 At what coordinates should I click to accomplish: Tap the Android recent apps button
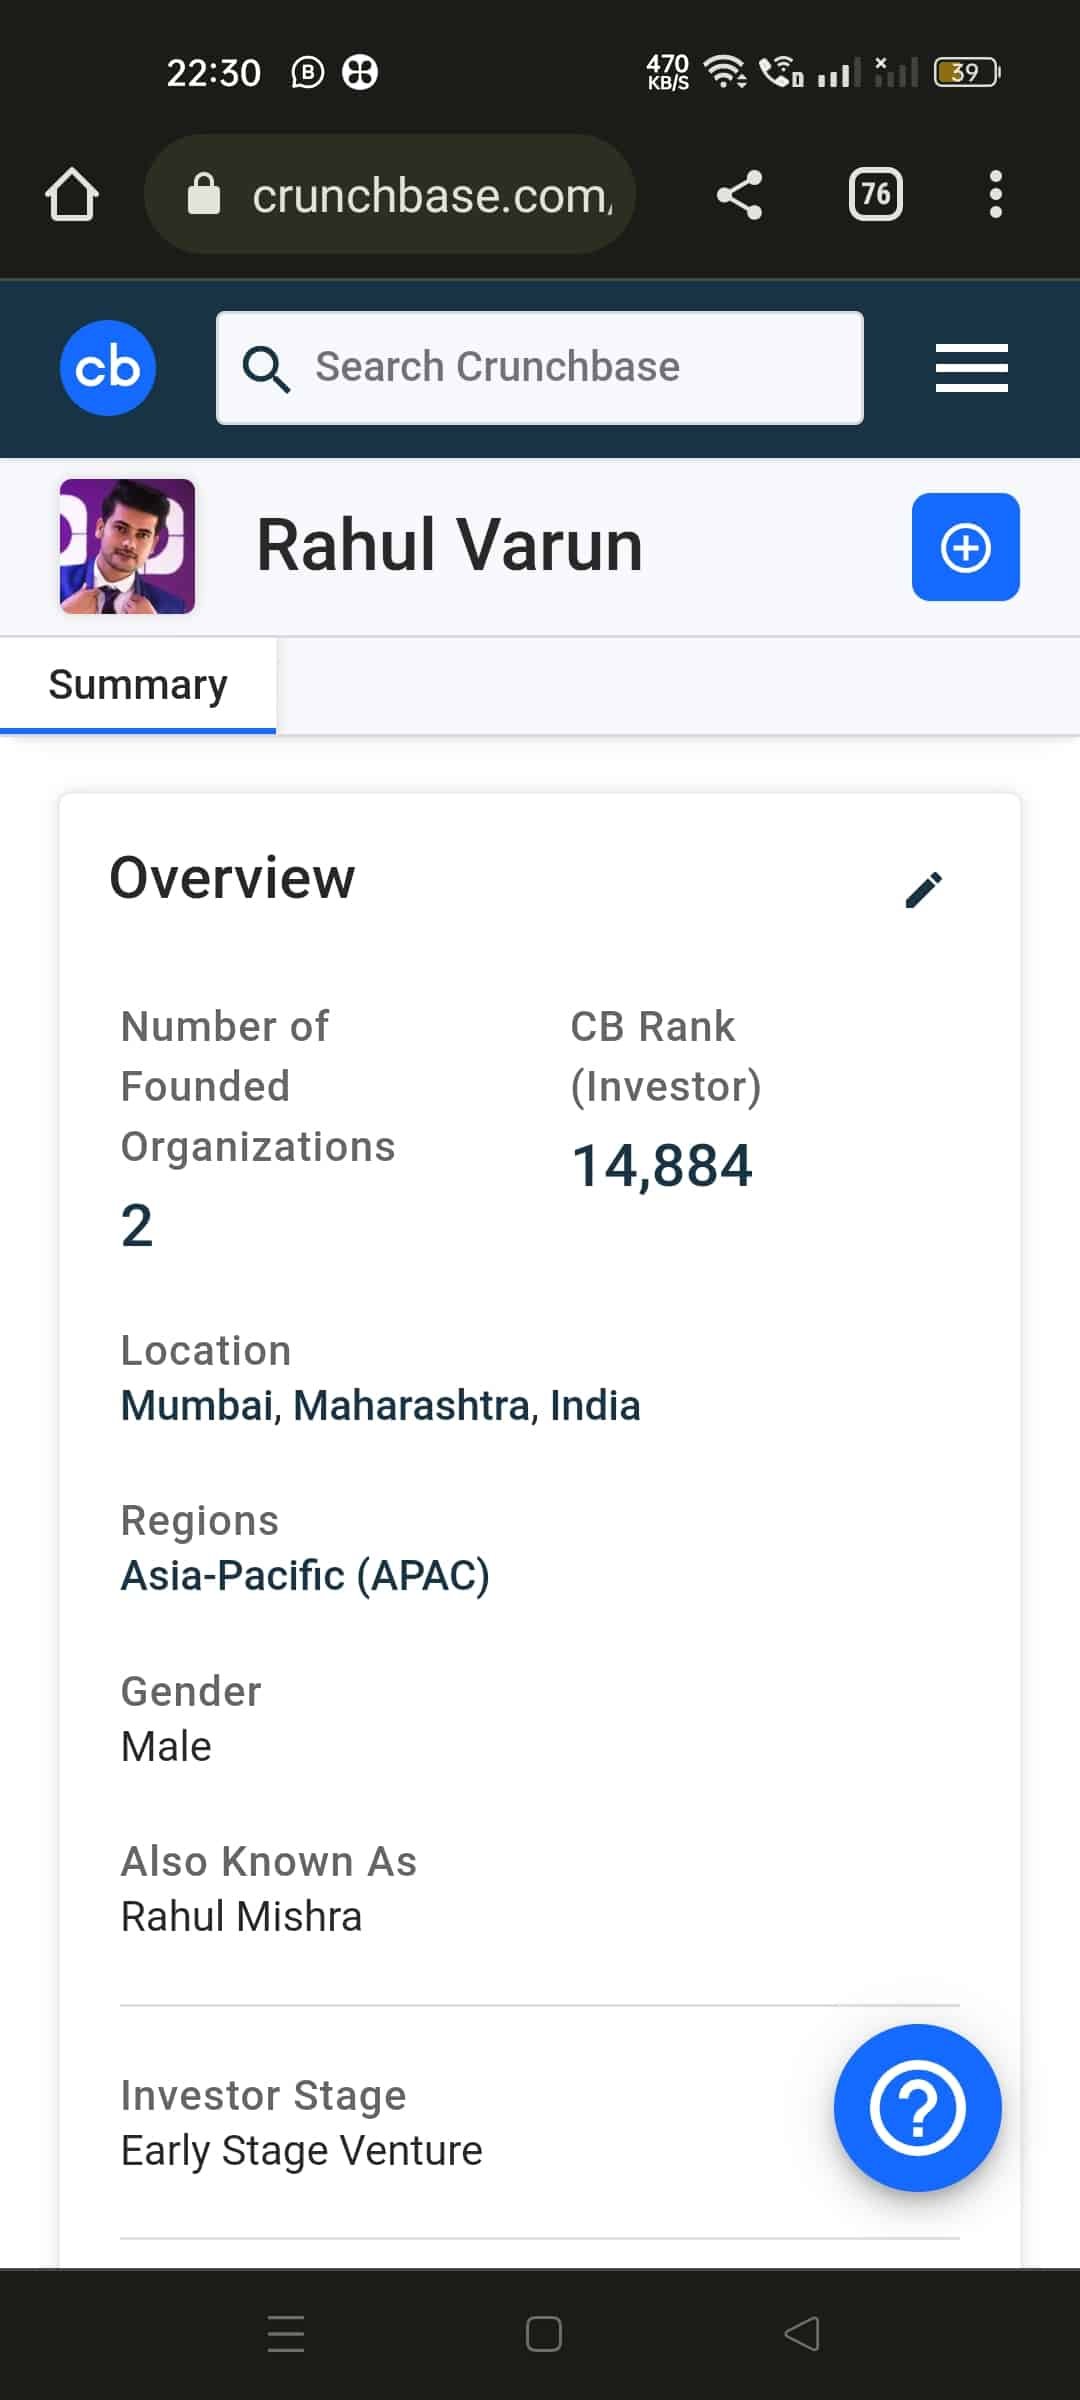pos(286,2334)
